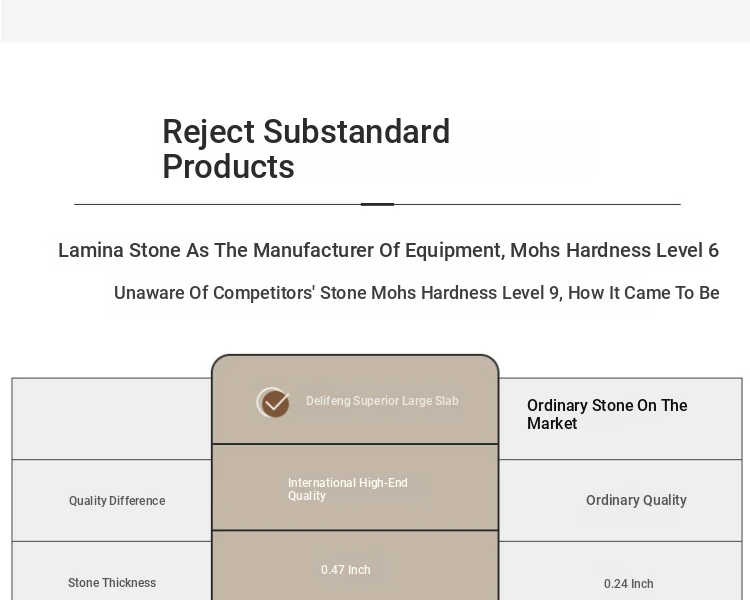This screenshot has width=750, height=600.
Task: Click the "Ordinary Quality" cell
Action: click(x=636, y=500)
